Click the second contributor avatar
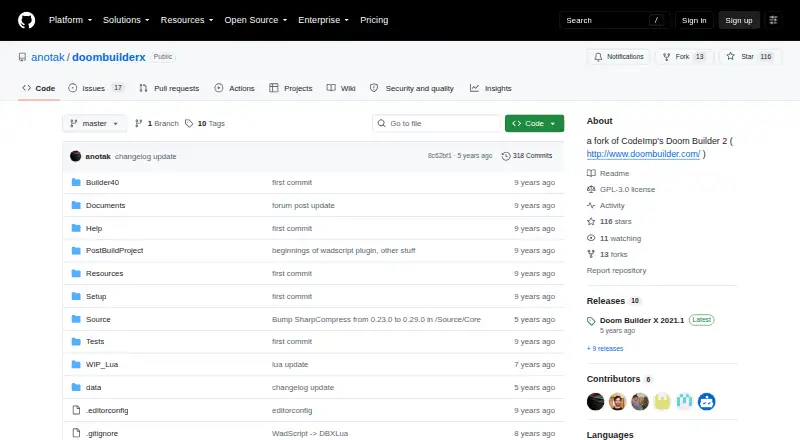 click(x=617, y=402)
